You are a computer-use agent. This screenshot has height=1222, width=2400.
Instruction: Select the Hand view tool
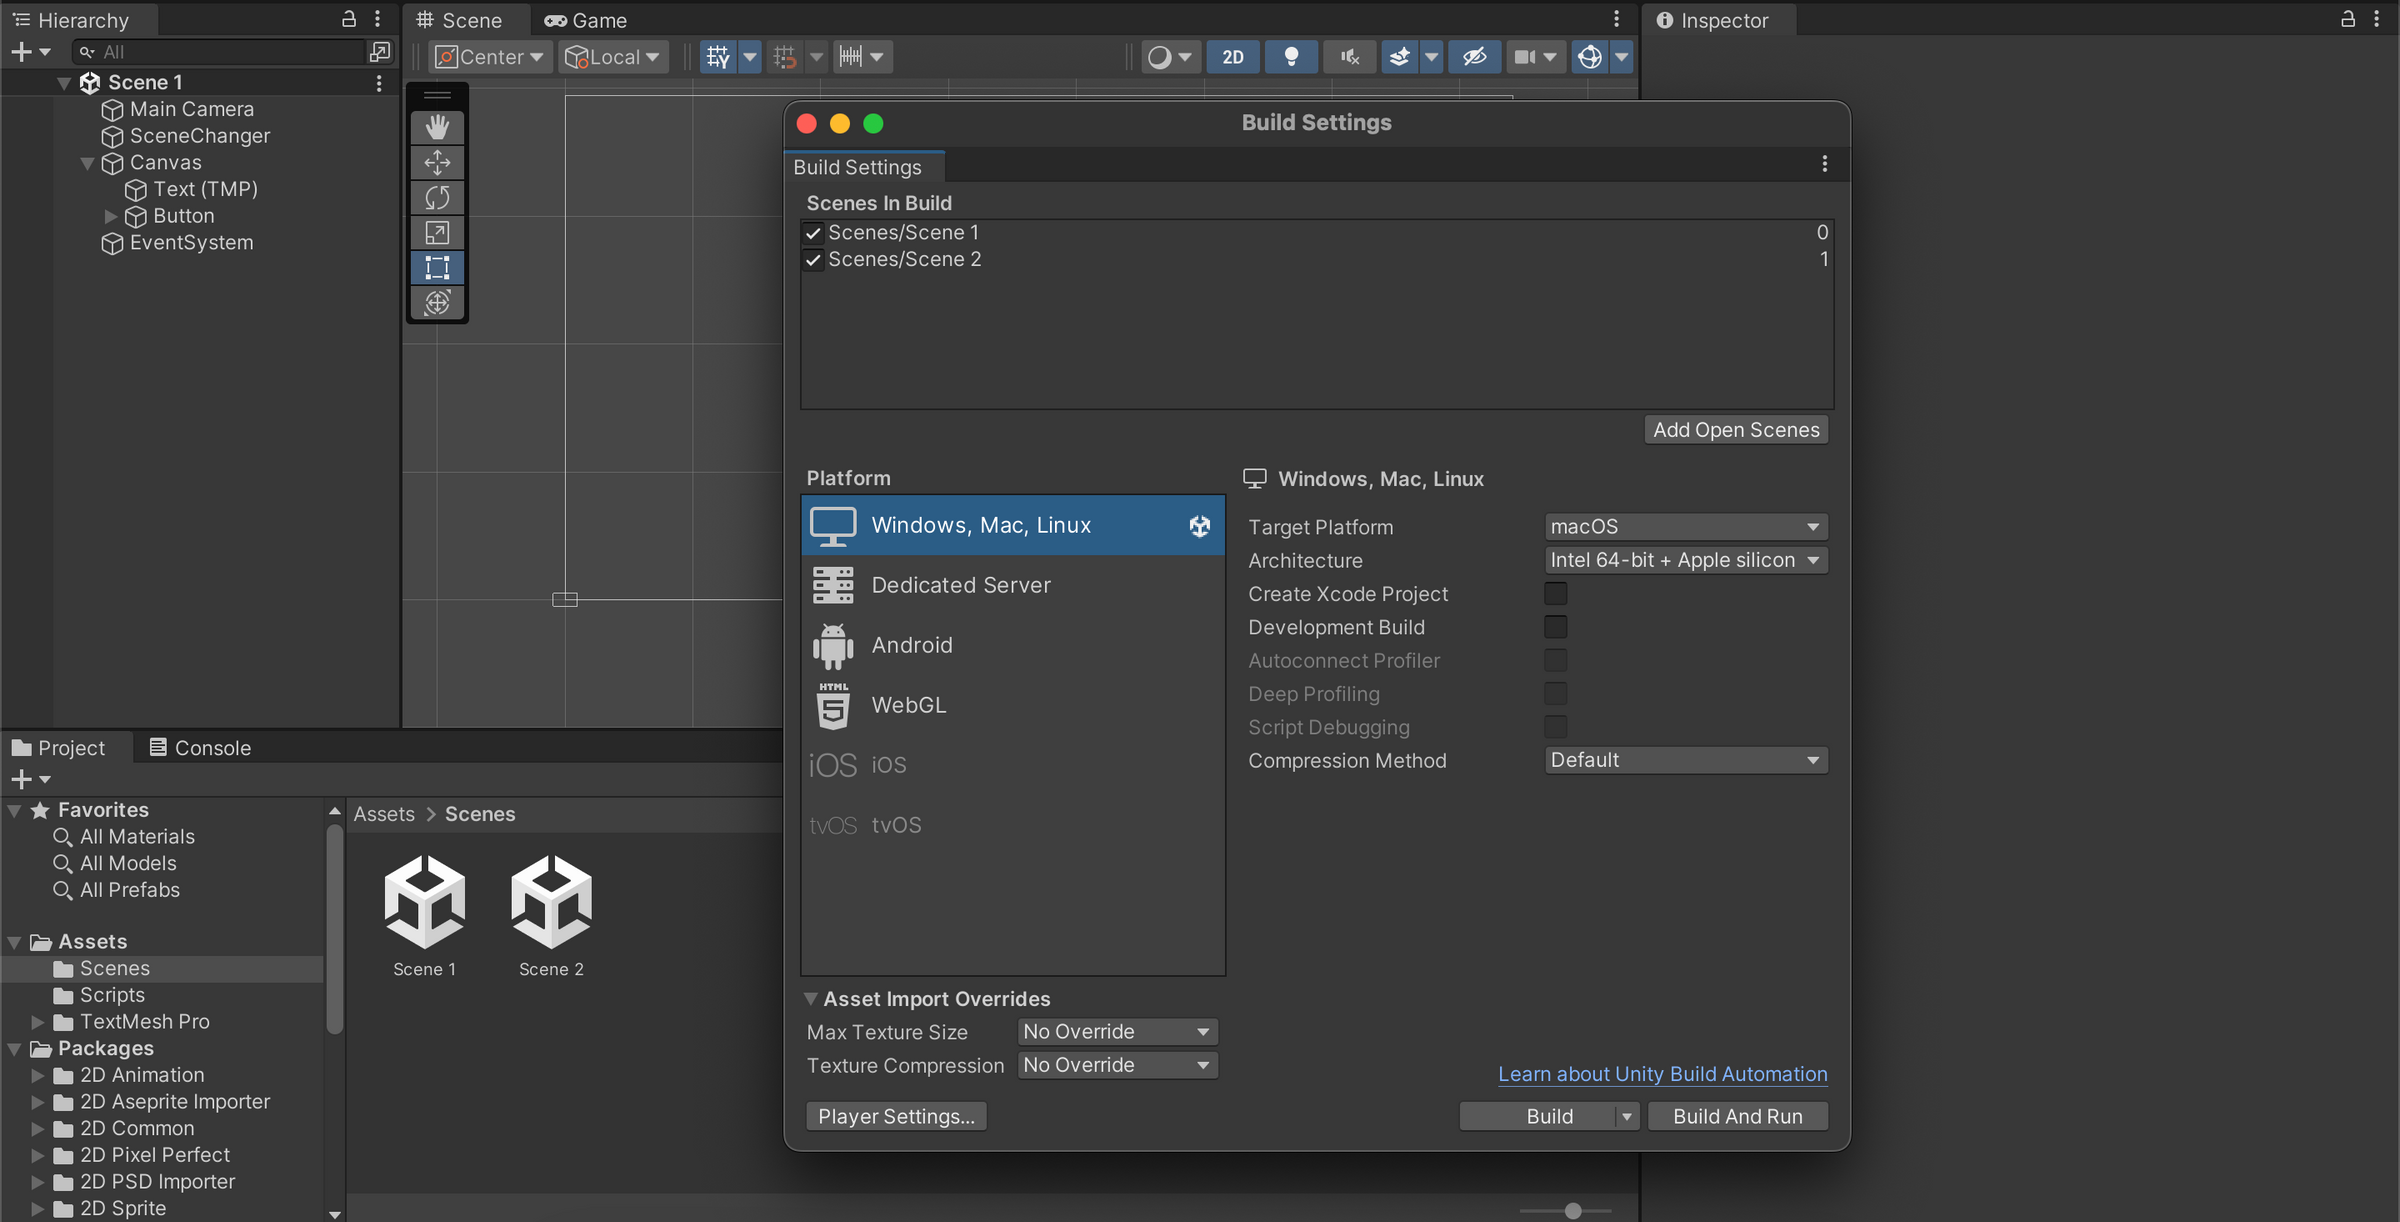(437, 127)
